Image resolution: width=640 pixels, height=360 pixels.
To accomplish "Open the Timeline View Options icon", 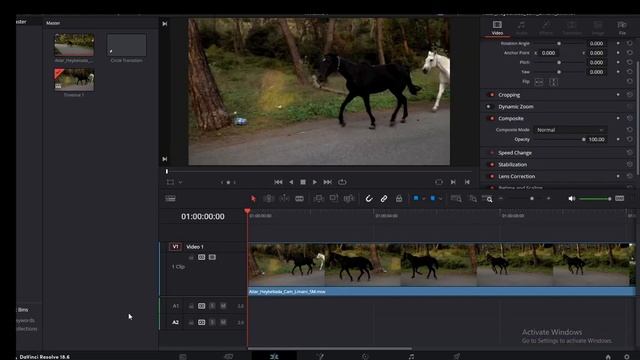I will click(x=170, y=198).
